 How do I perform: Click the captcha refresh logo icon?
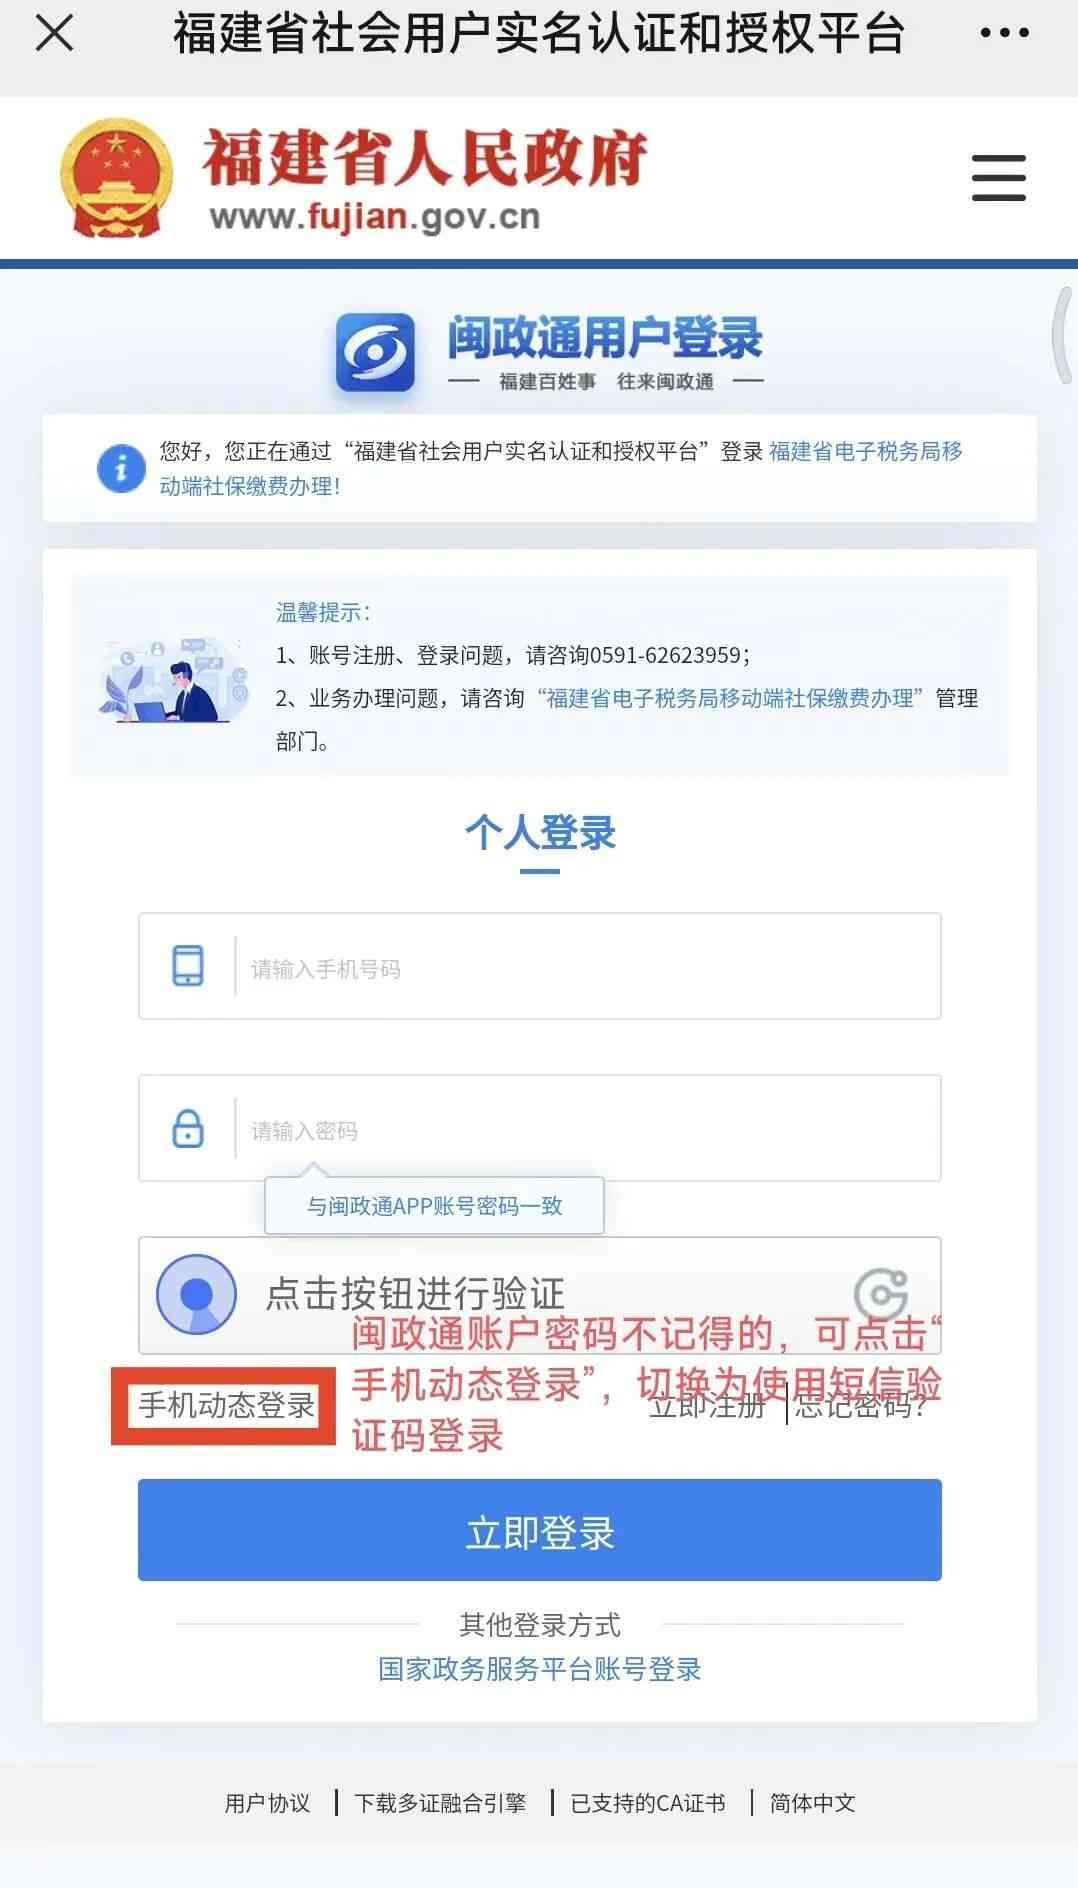pos(881,1295)
